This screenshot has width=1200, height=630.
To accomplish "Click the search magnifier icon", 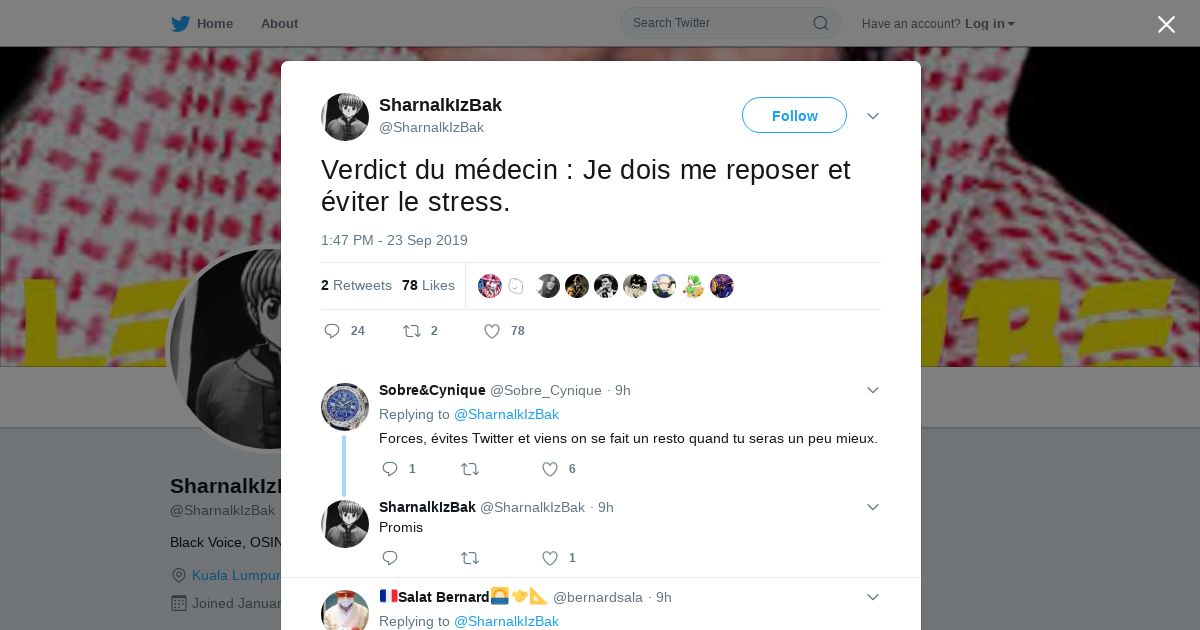I will [x=820, y=23].
